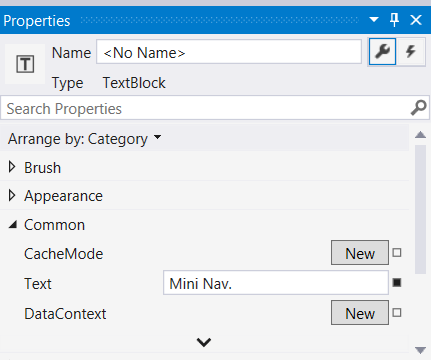Click scrollbar up arrow
The height and width of the screenshot is (360, 431).
coord(421,135)
